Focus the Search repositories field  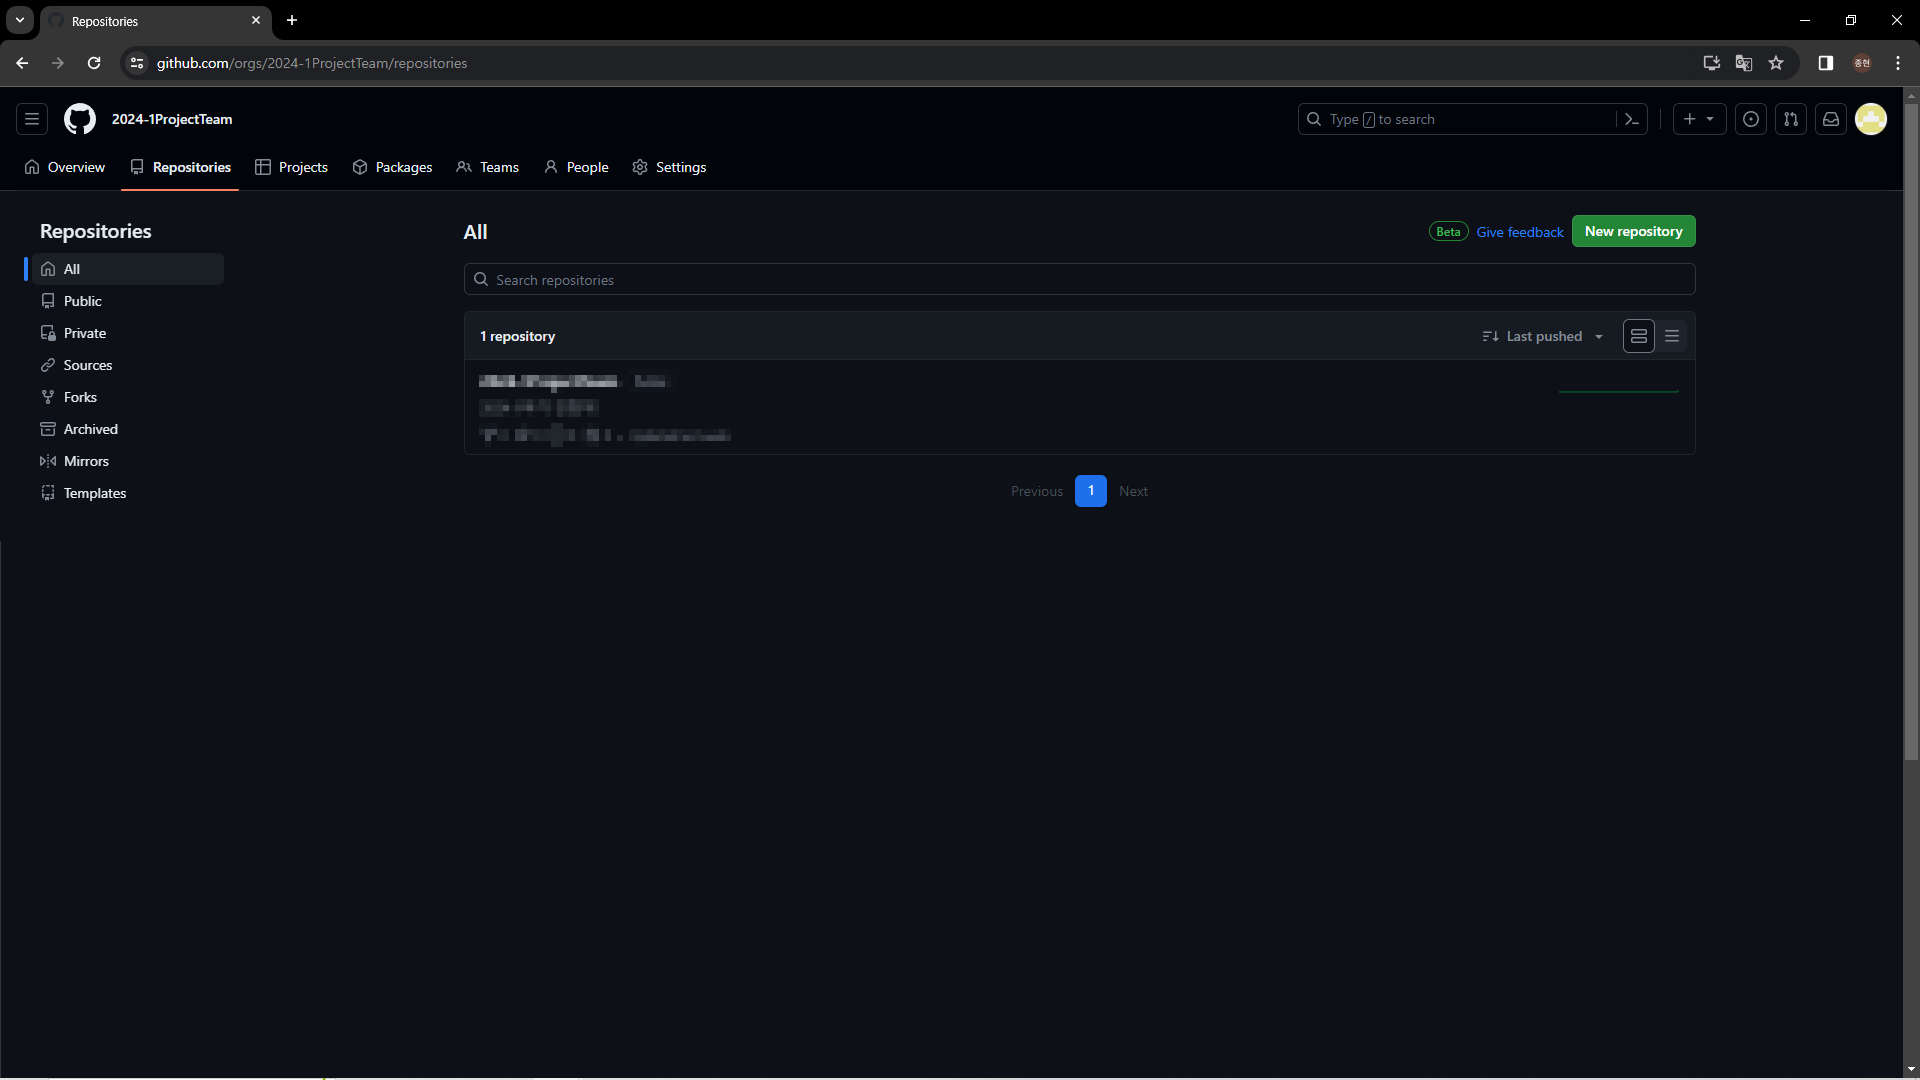click(x=1080, y=280)
